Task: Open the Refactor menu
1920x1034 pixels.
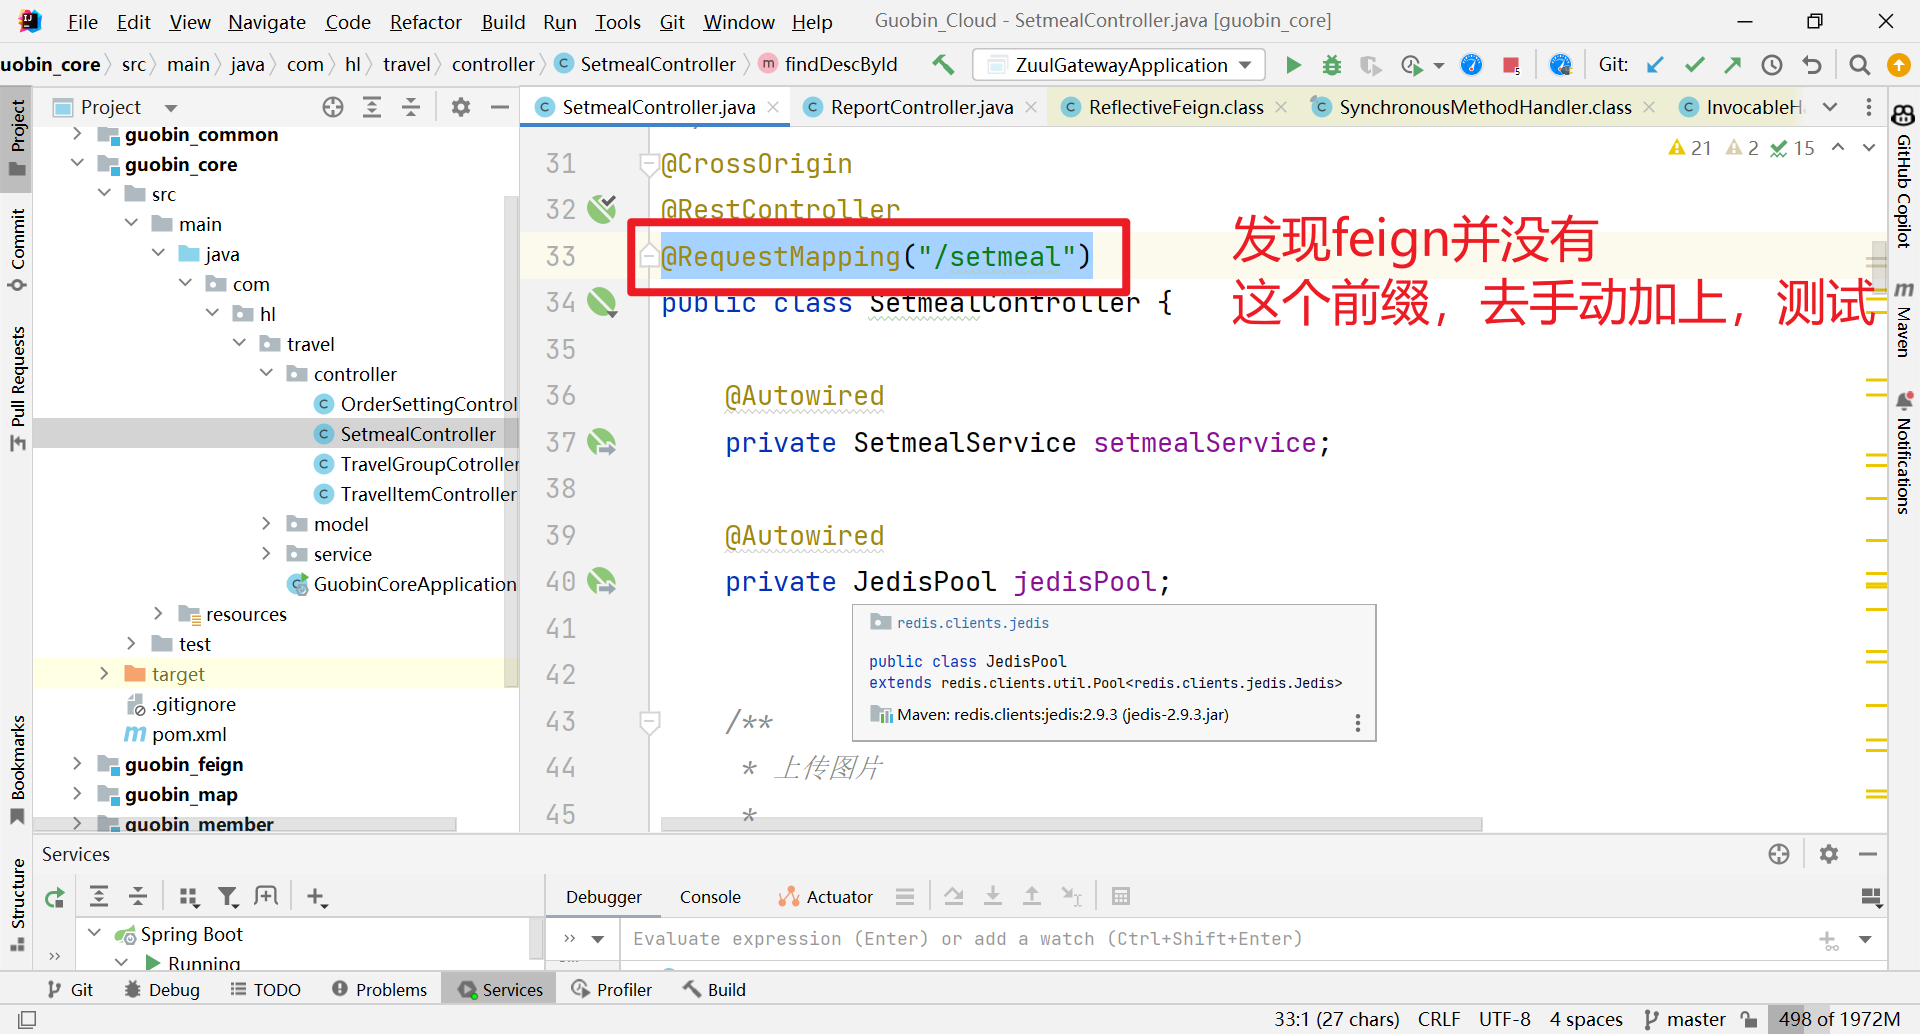Action: pos(425,22)
